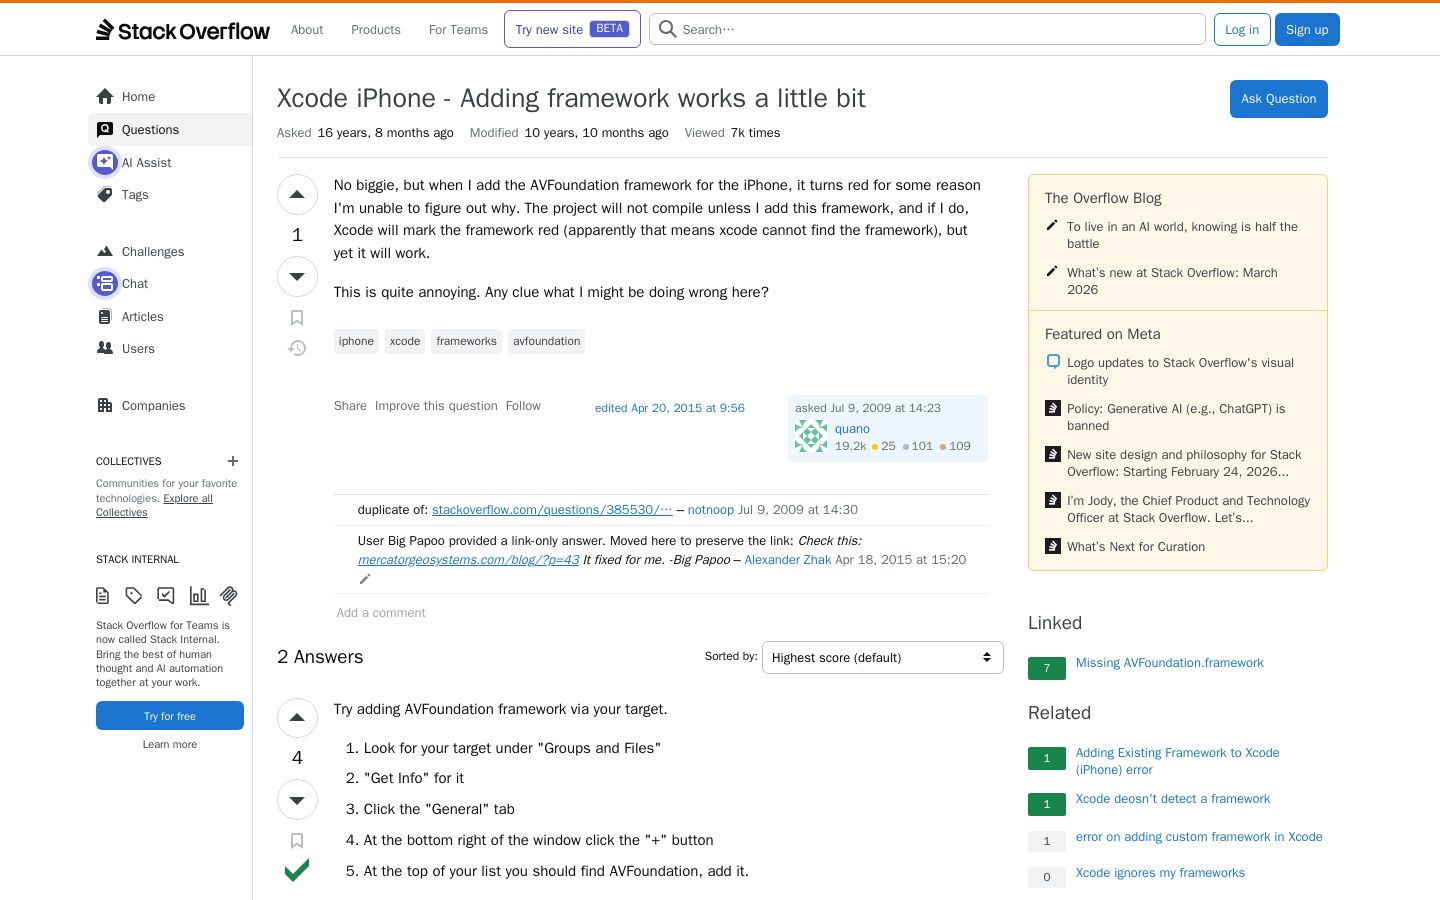This screenshot has height=900, width=1440.
Task: Click the Stack Internal bar chart icon
Action: (198, 596)
